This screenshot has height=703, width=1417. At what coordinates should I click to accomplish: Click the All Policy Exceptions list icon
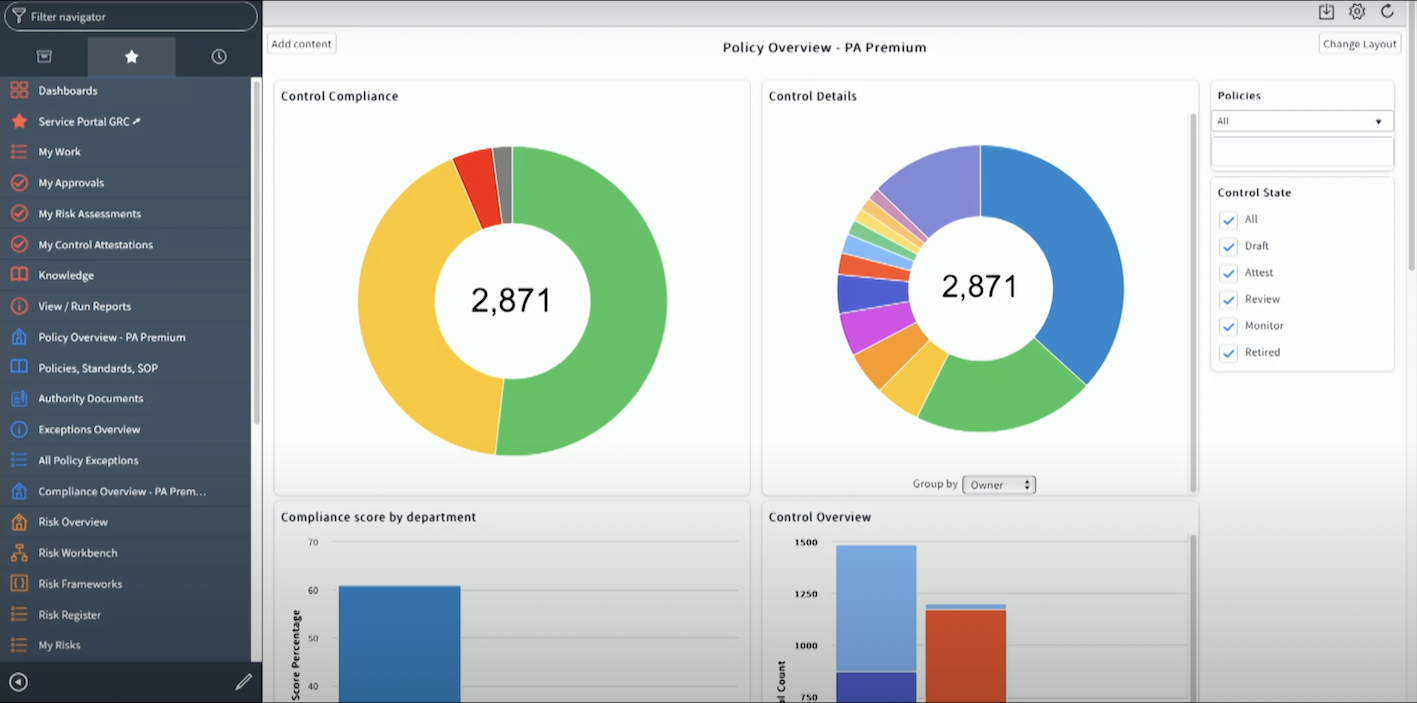[x=19, y=460]
